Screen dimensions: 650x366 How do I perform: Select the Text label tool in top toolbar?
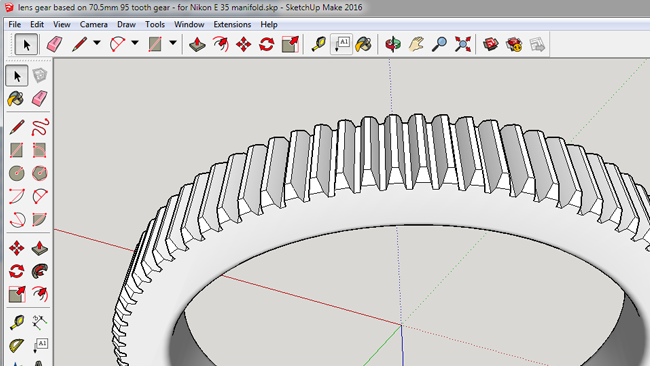(x=342, y=44)
